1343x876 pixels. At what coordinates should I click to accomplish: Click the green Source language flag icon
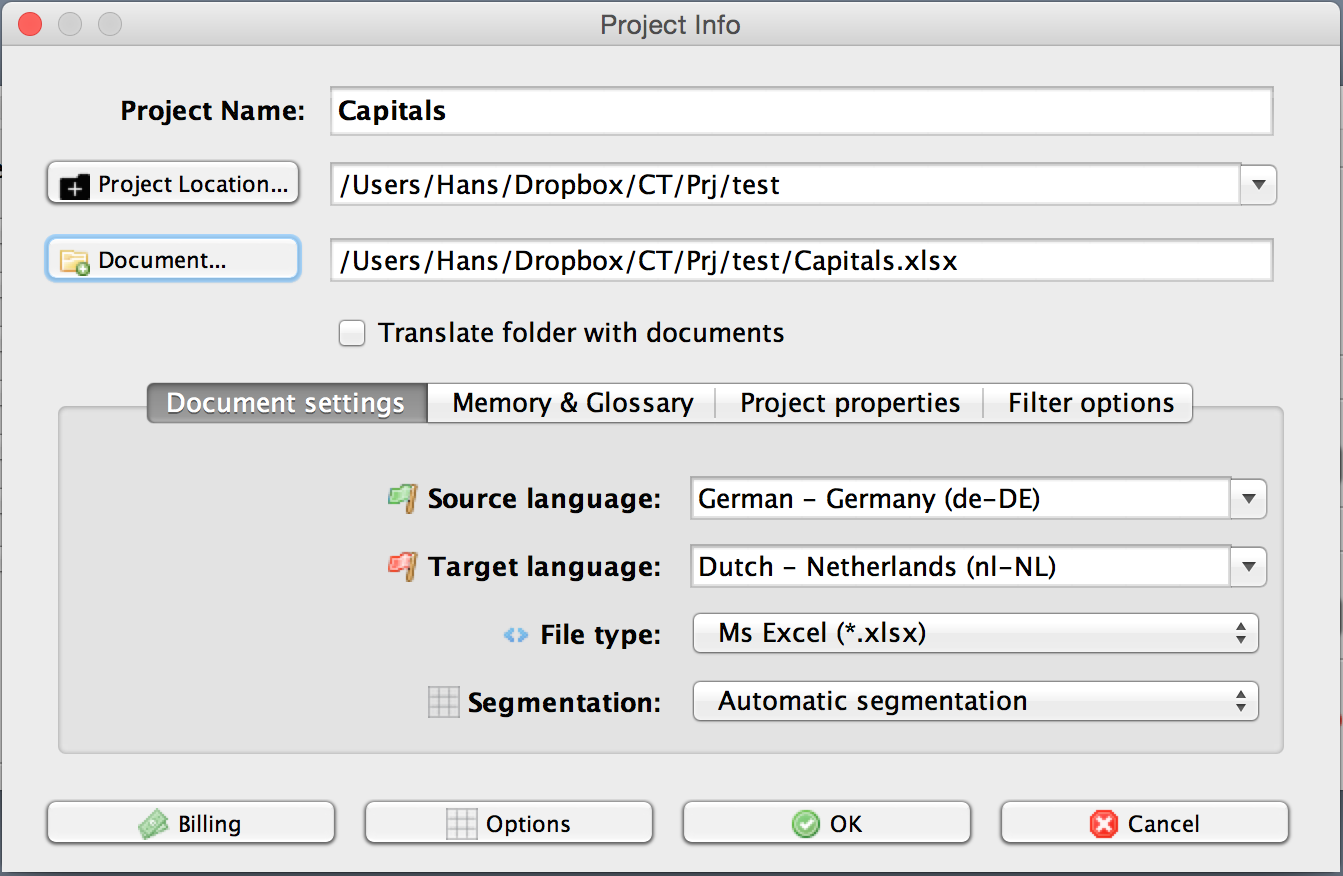point(402,498)
